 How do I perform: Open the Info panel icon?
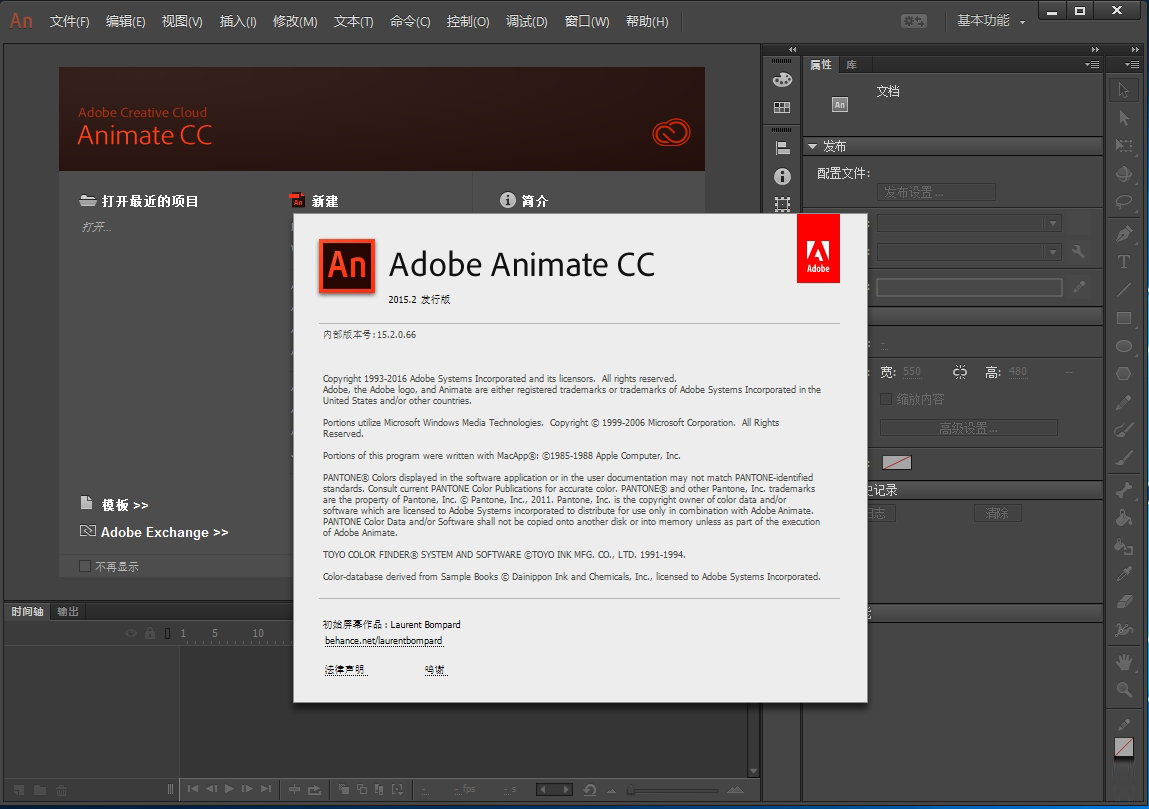point(782,177)
